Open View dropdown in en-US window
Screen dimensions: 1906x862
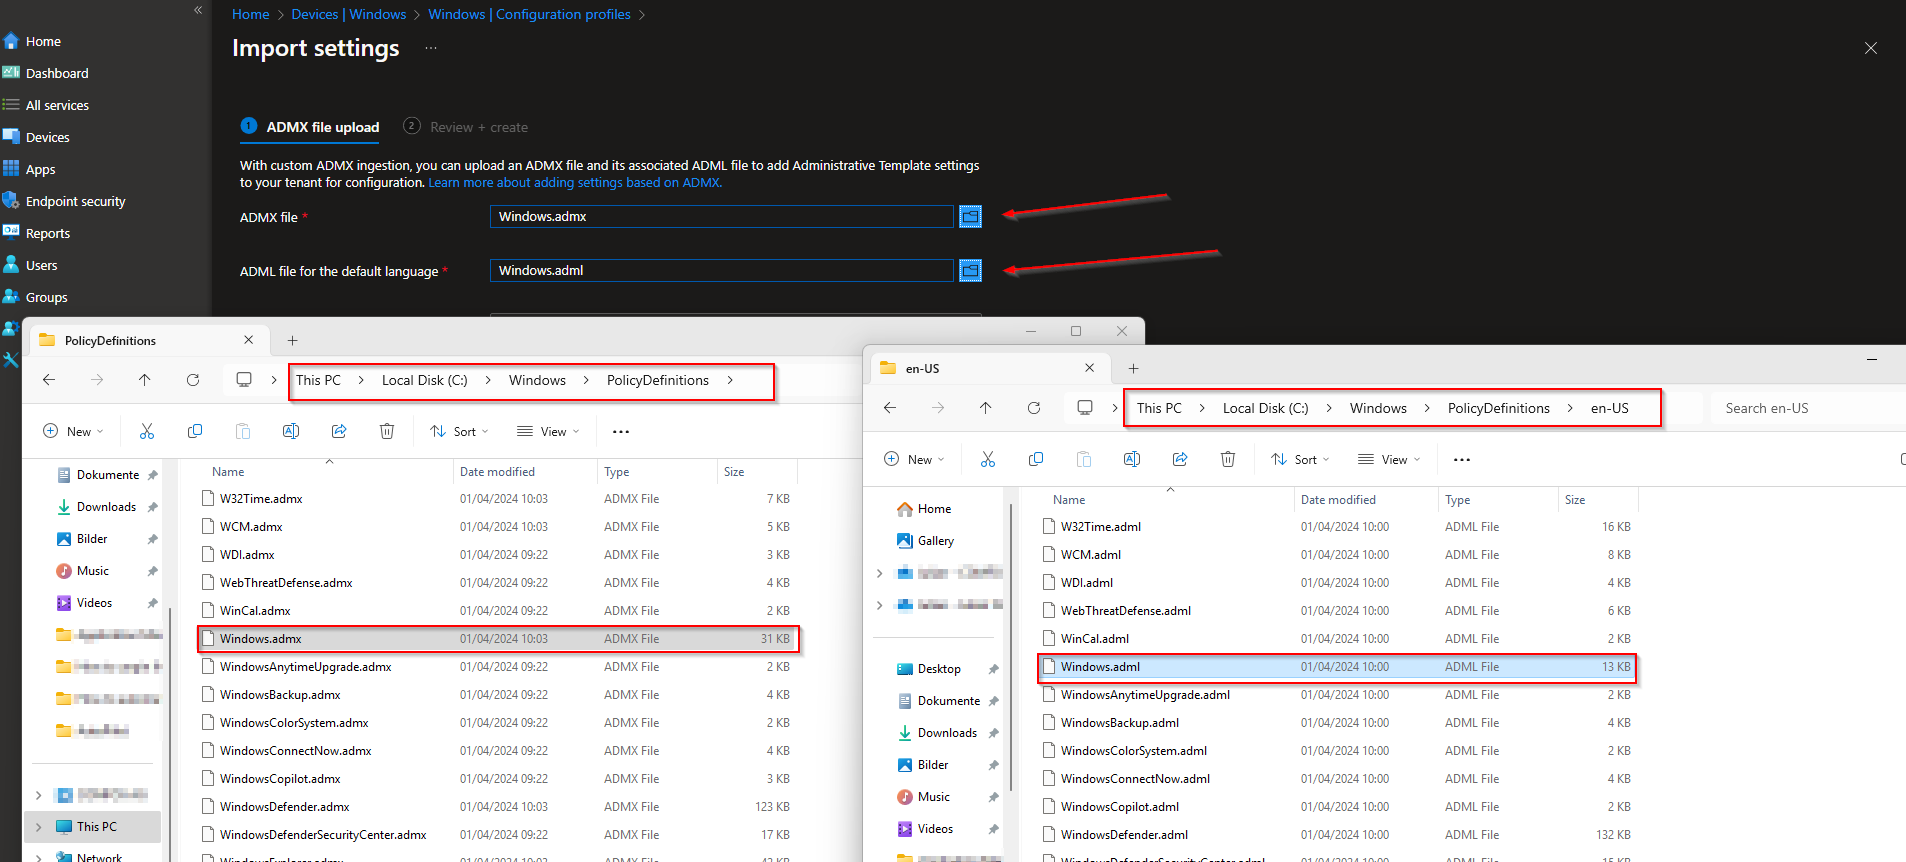point(1389,459)
